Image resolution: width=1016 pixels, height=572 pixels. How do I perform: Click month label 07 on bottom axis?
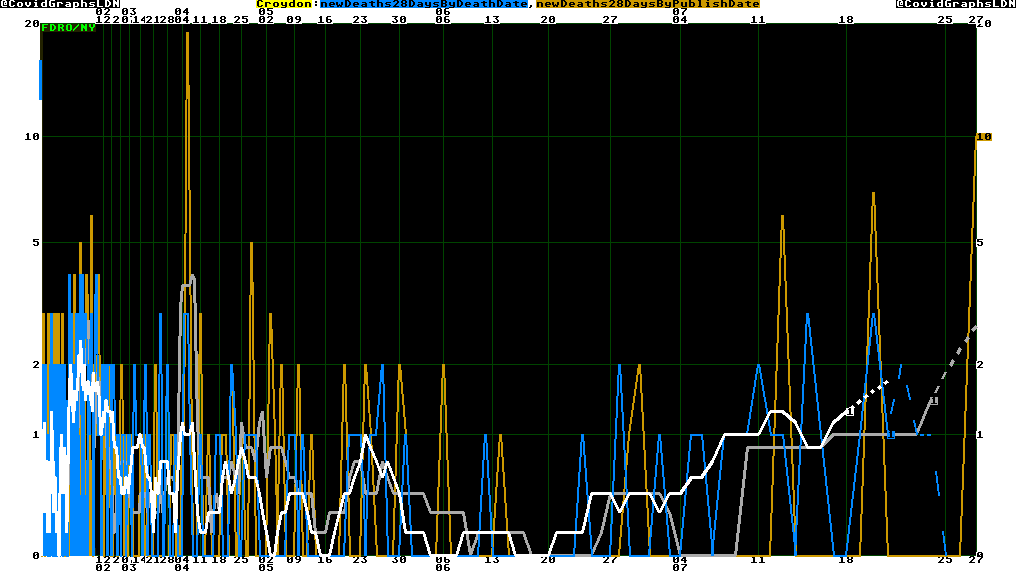click(x=680, y=567)
